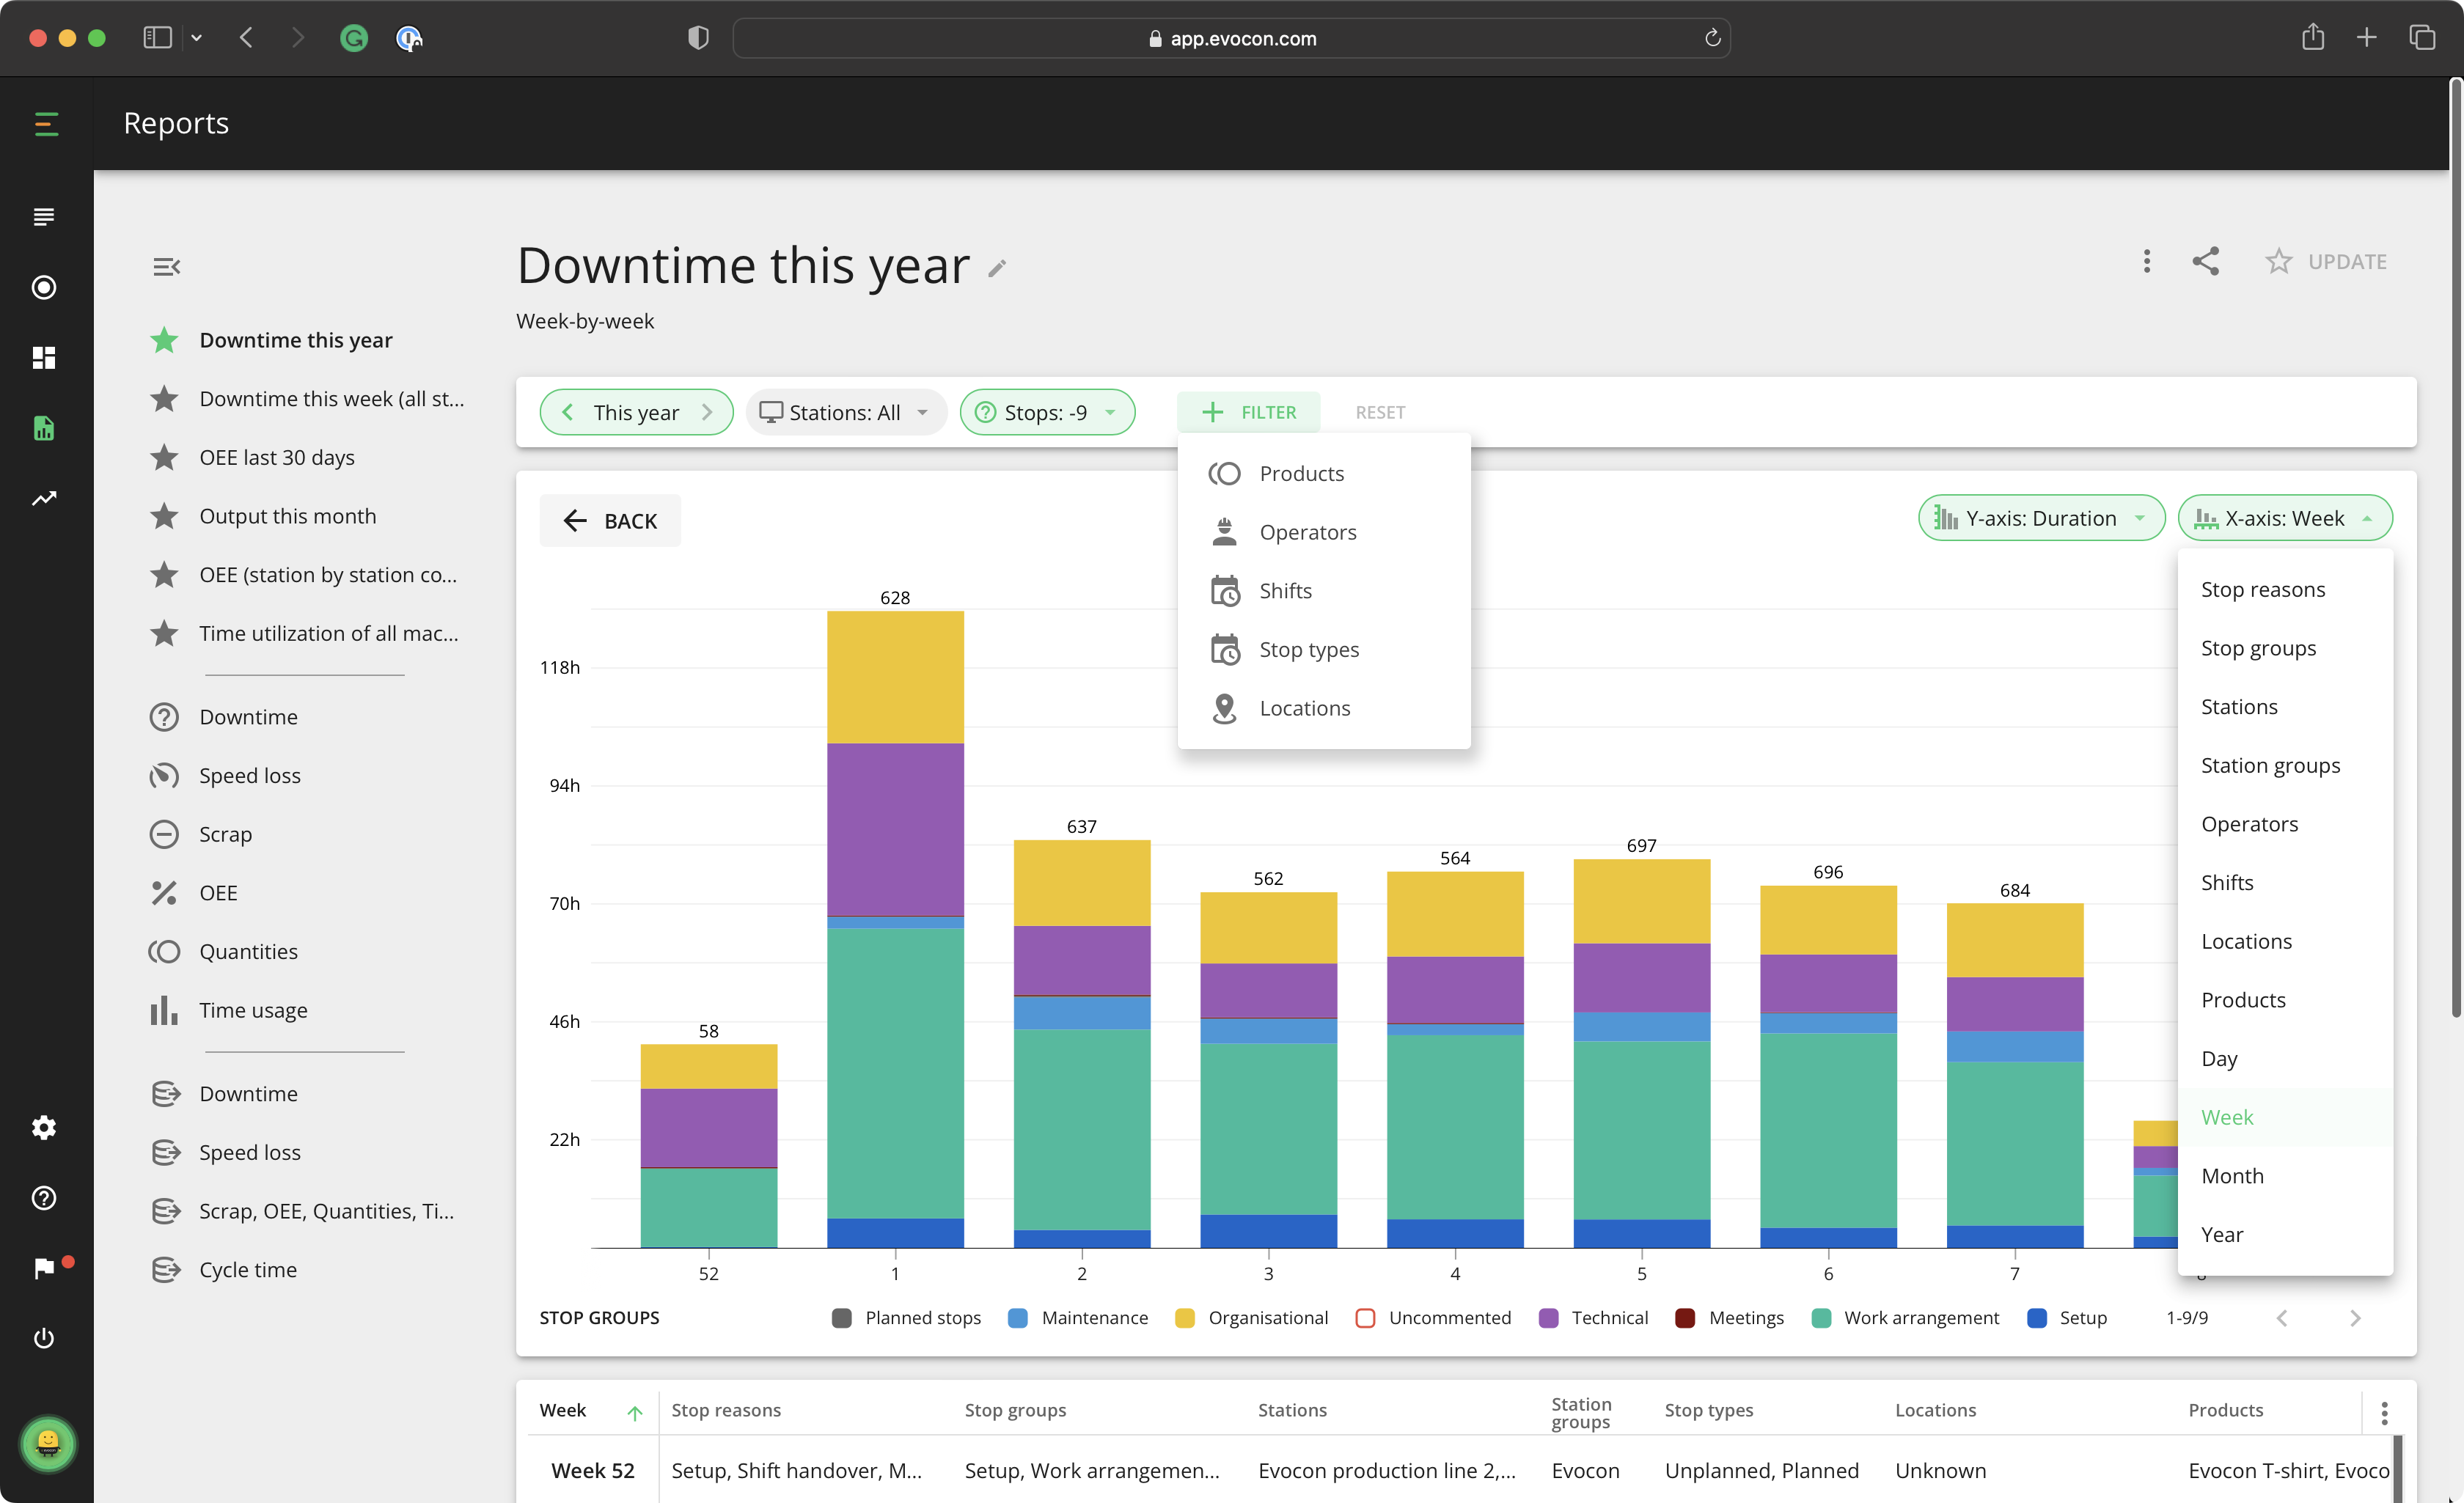Open the dashboard grid icon in sidebar
The width and height of the screenshot is (2464, 1503).
coord(44,357)
